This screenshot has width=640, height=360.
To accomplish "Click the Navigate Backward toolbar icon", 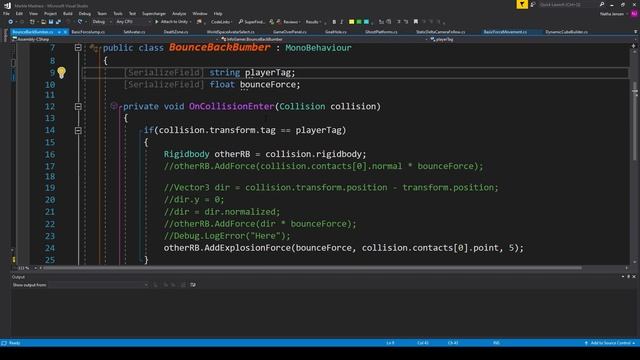I will click(x=11, y=22).
